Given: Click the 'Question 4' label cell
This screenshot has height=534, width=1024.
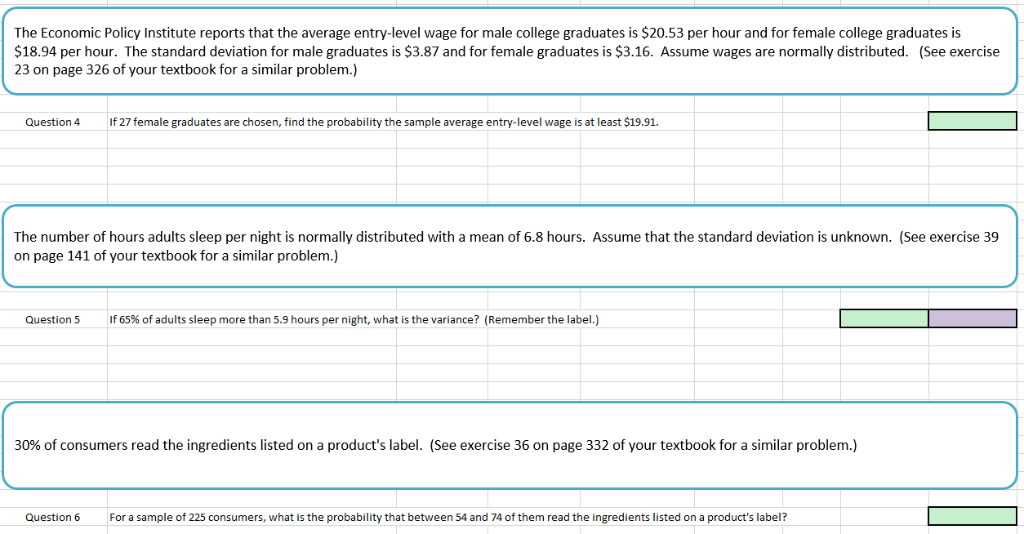Looking at the screenshot, I should click(53, 122).
